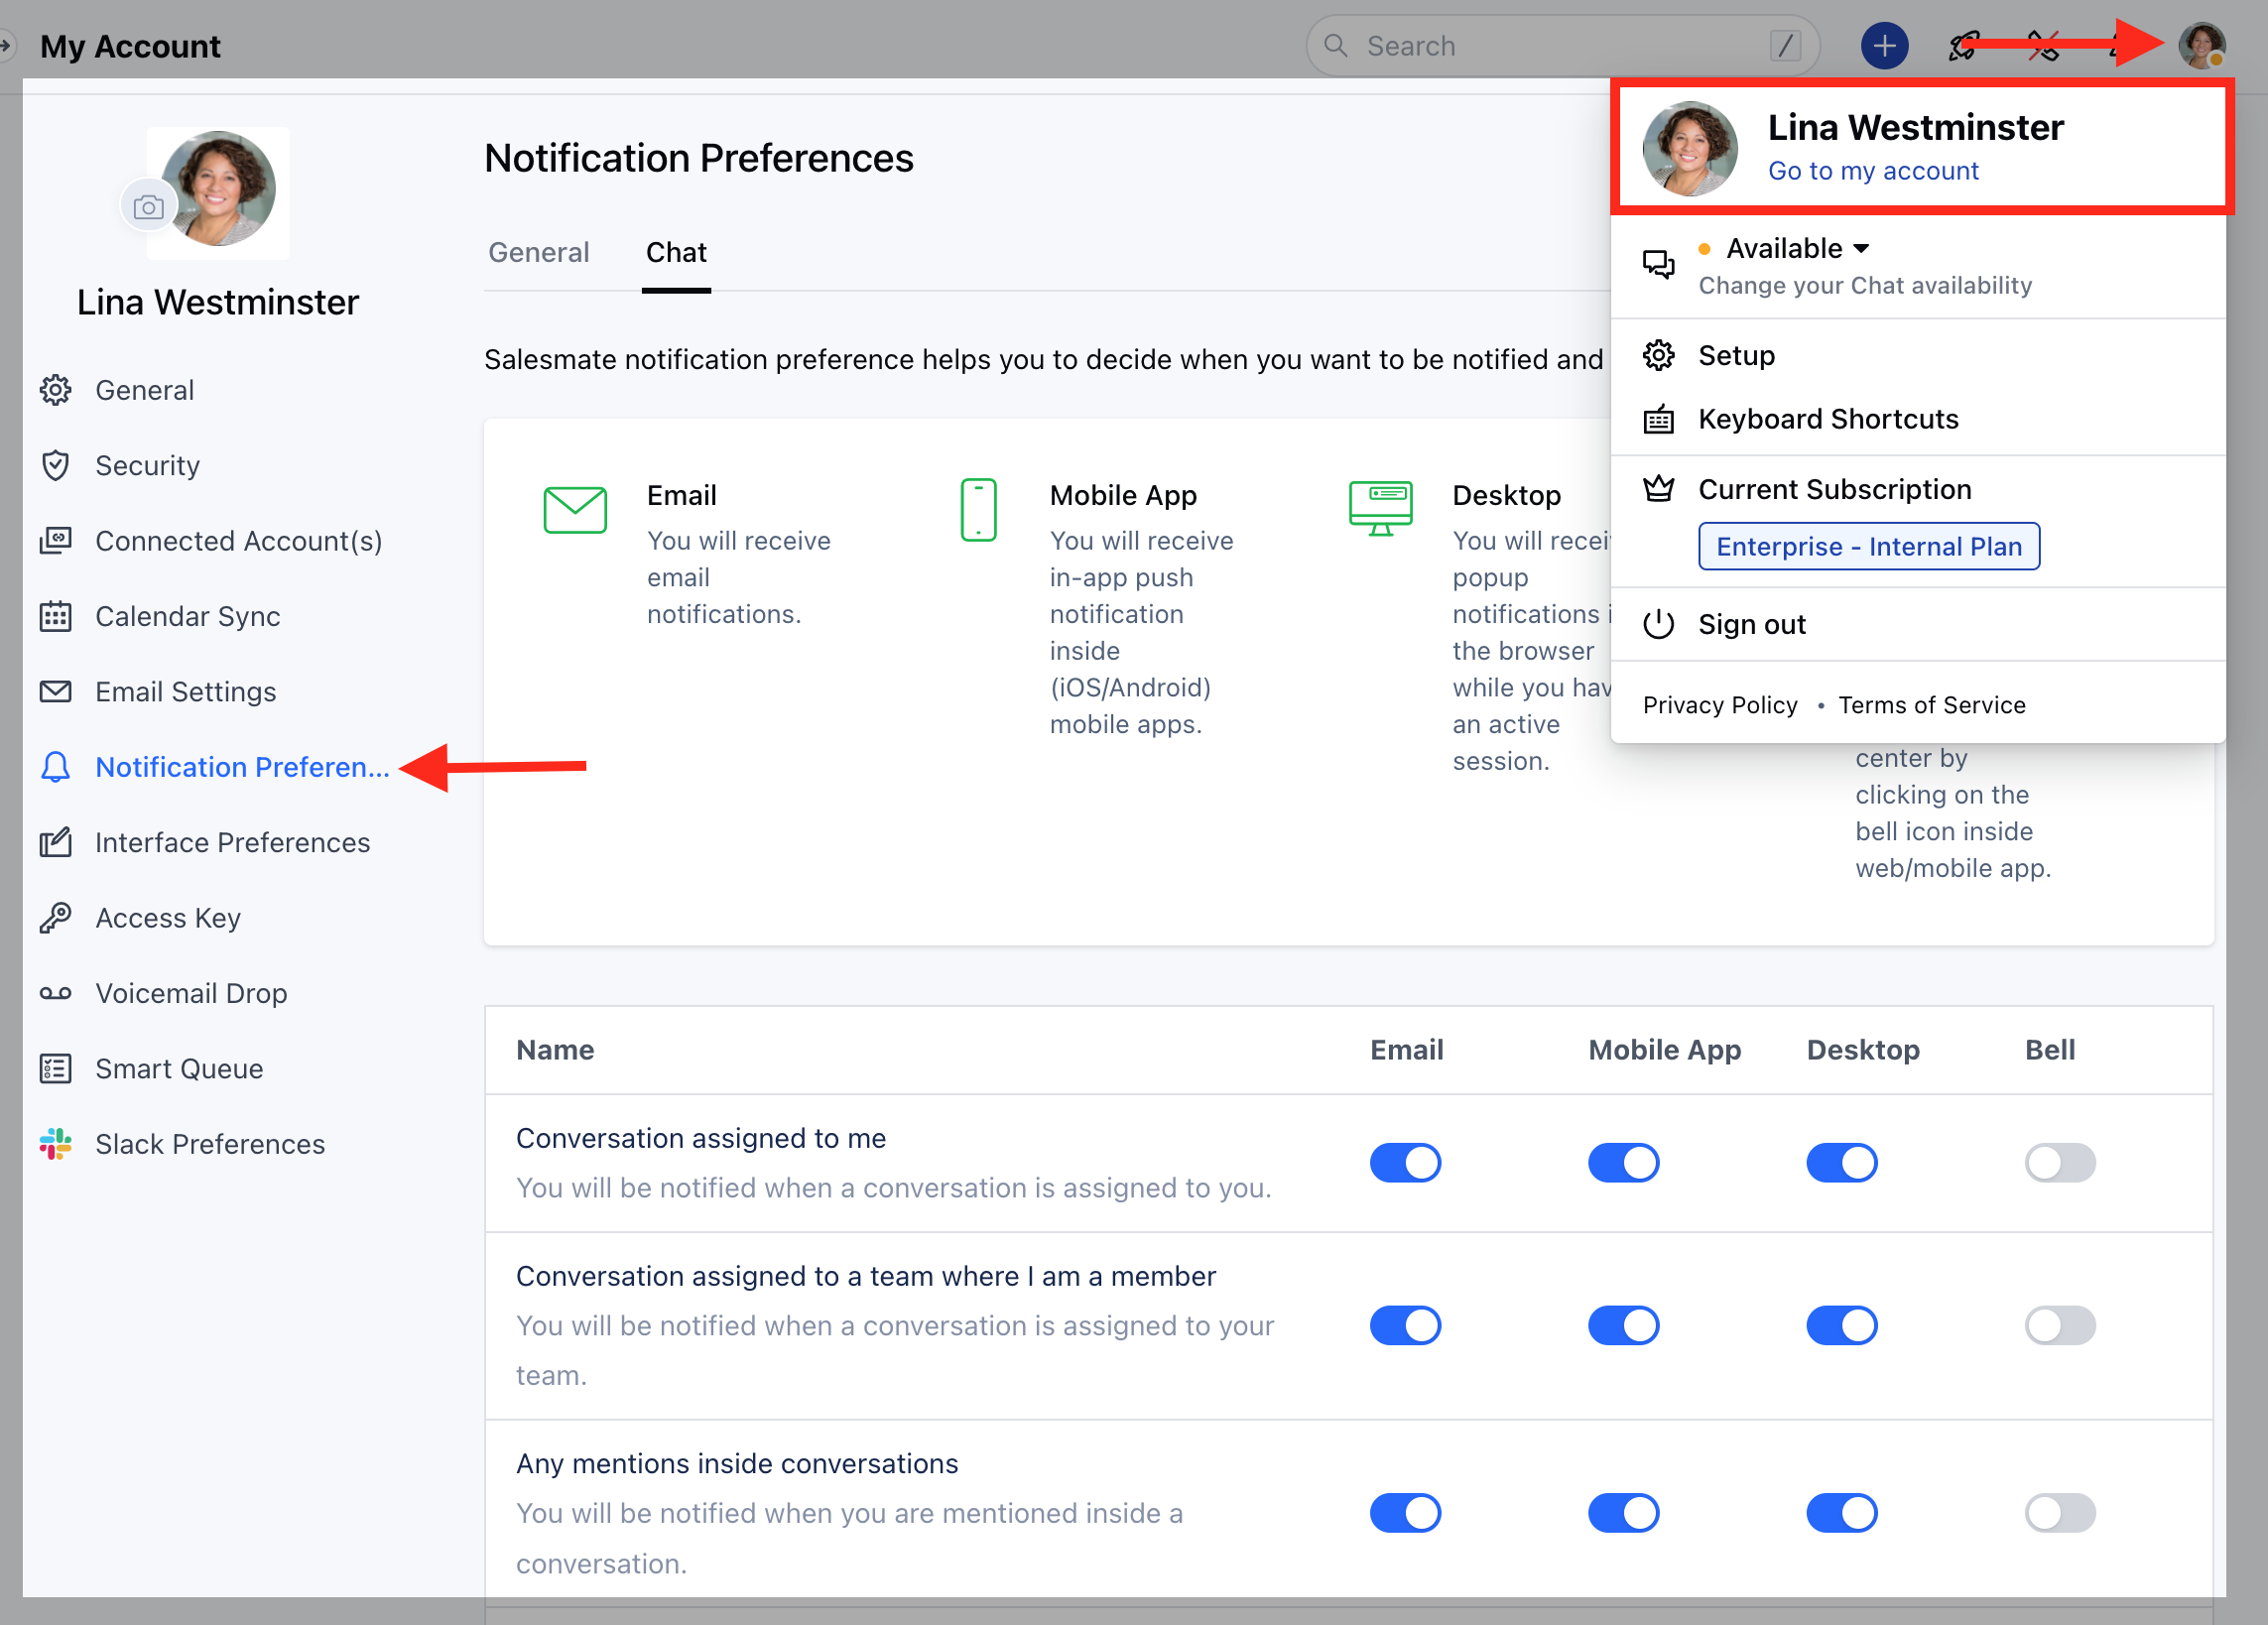
Task: Toggle Mobile App for conversation assigned to a team
Action: (1624, 1326)
